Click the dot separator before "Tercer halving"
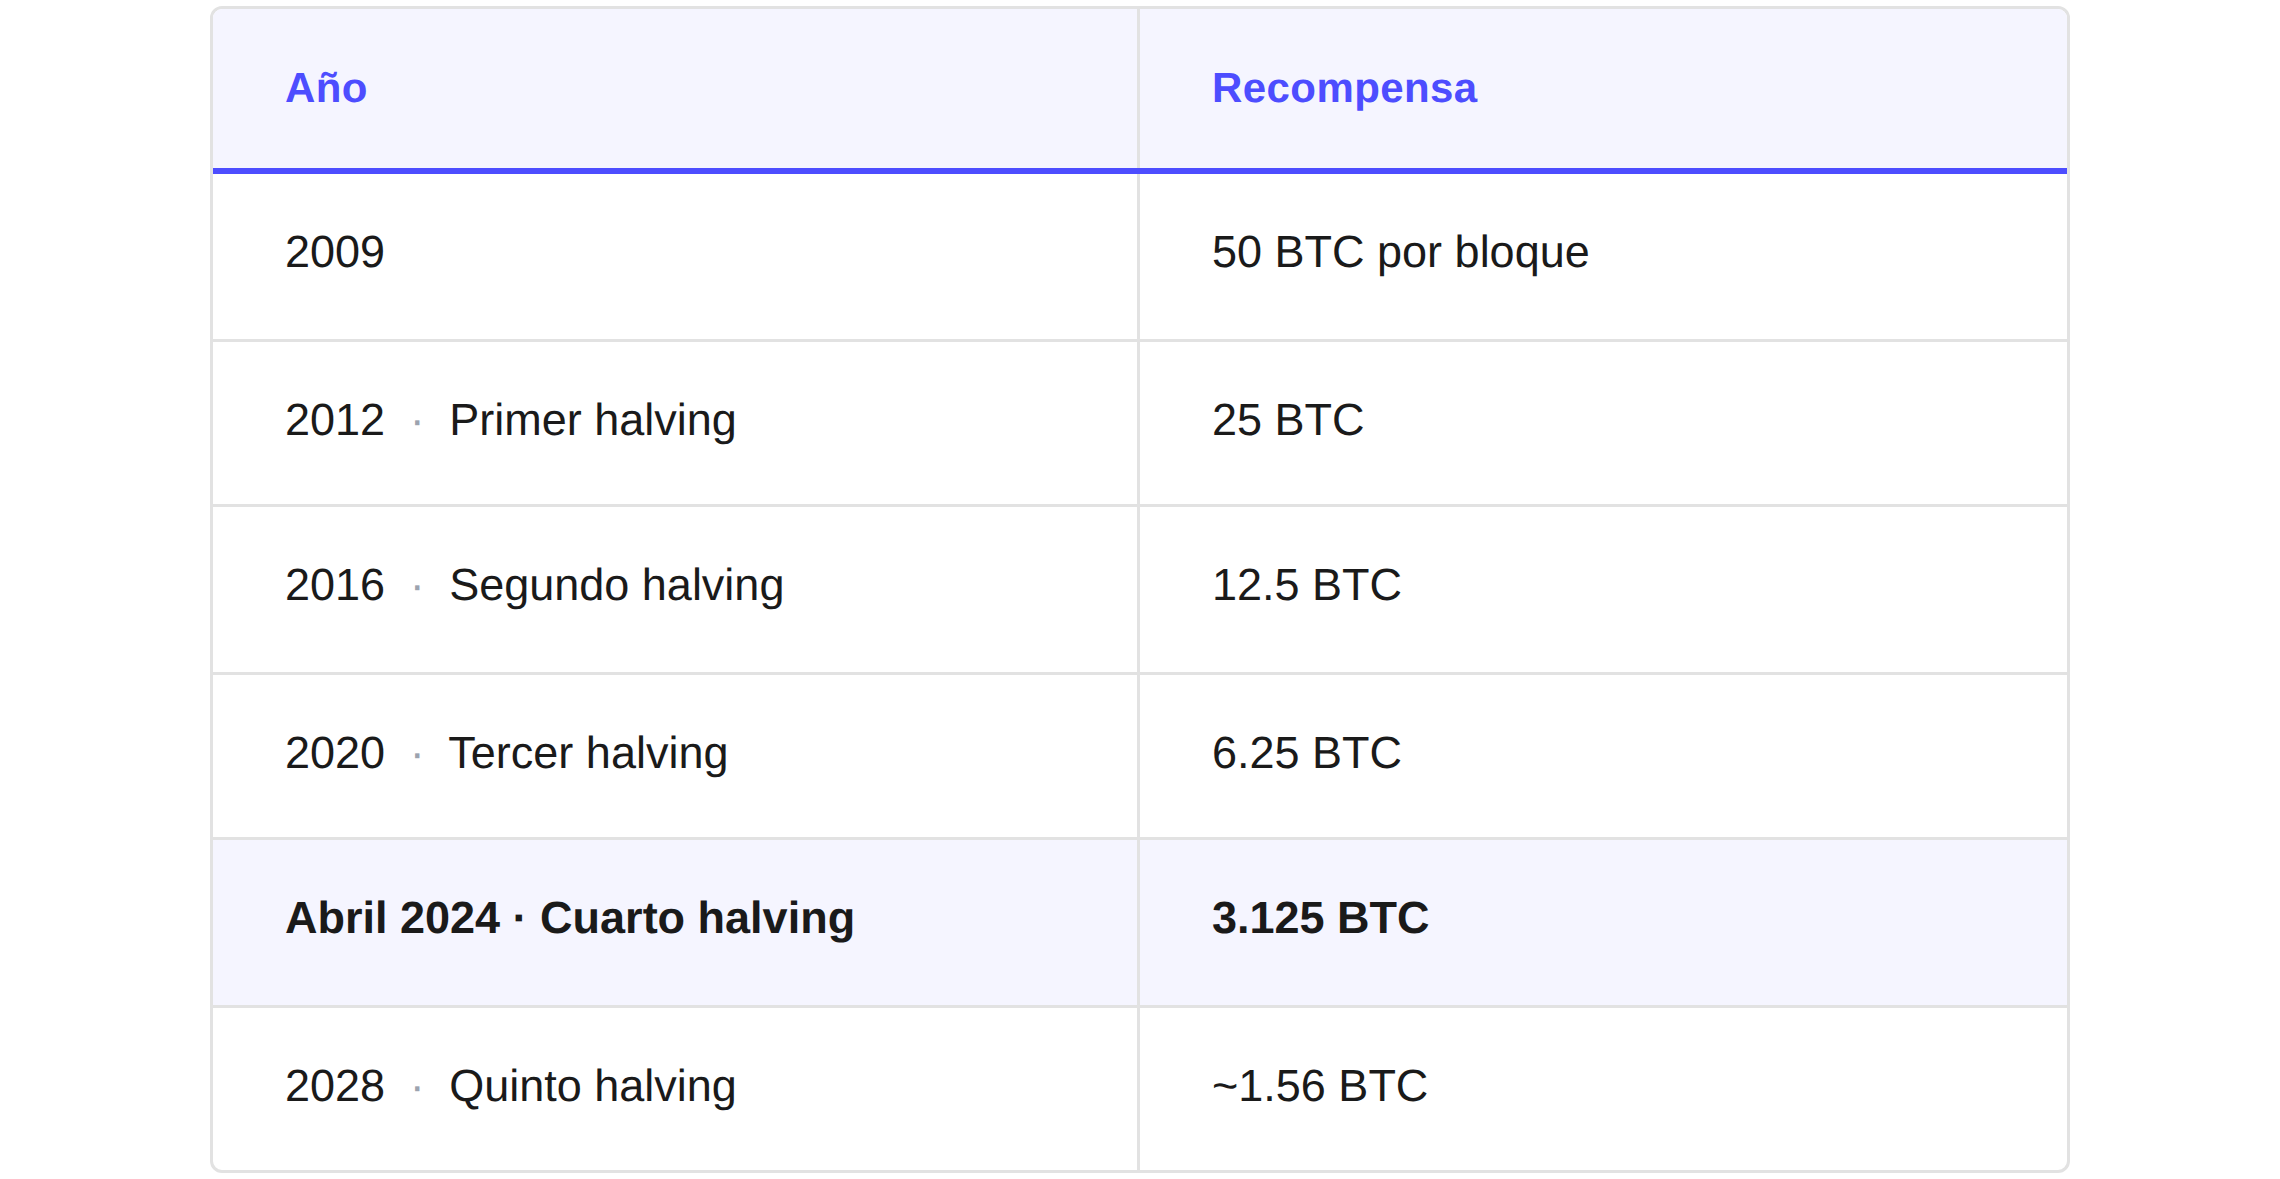This screenshot has height=1179, width=2280. point(417,756)
